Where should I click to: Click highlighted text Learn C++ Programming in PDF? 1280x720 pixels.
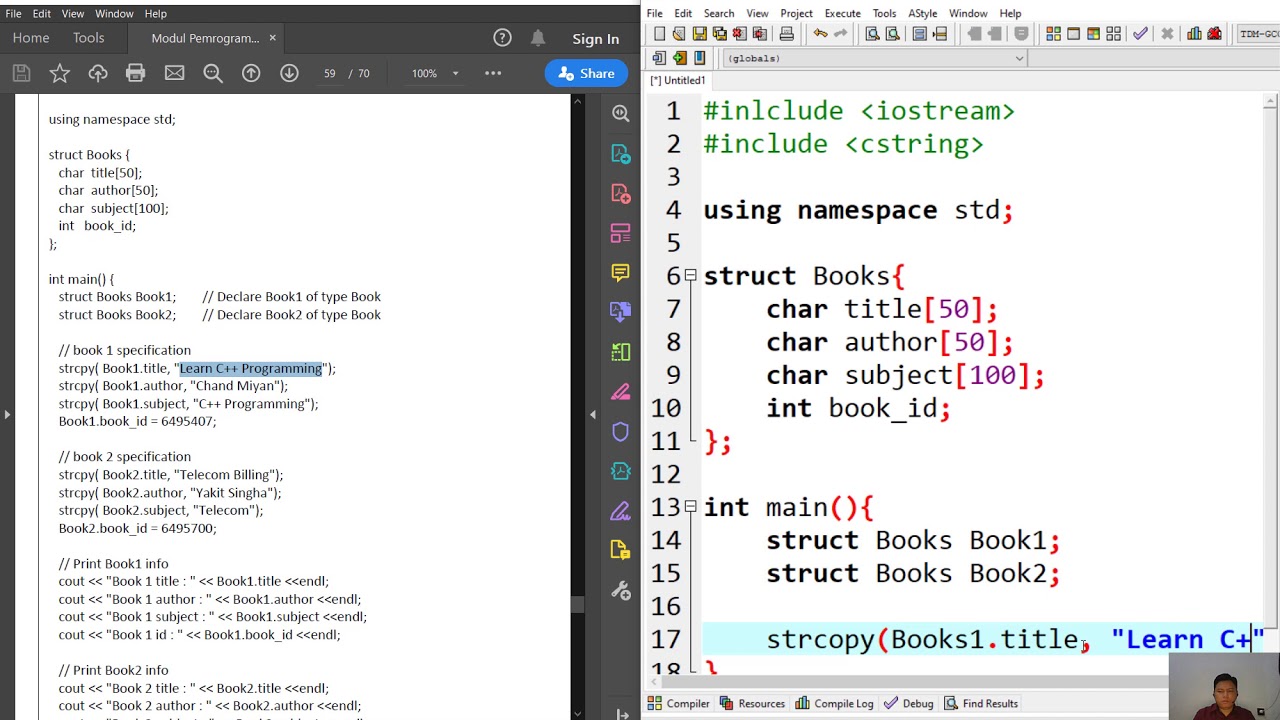pos(251,368)
